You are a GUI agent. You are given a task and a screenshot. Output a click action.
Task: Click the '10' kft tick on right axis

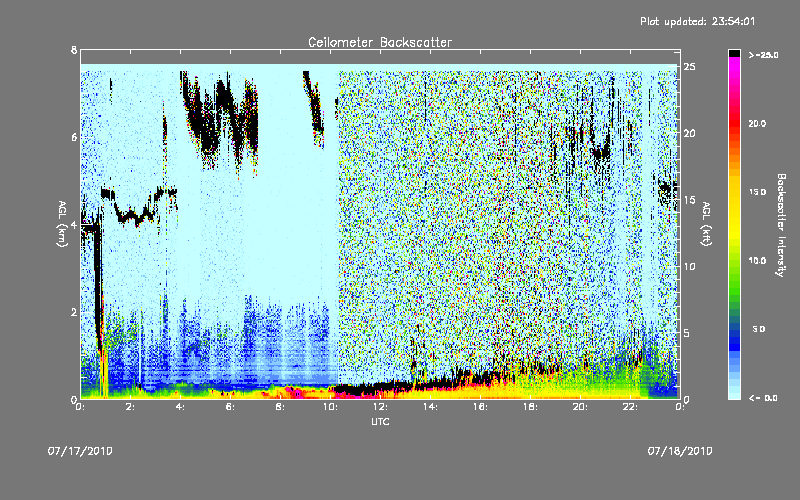pyautogui.click(x=690, y=266)
